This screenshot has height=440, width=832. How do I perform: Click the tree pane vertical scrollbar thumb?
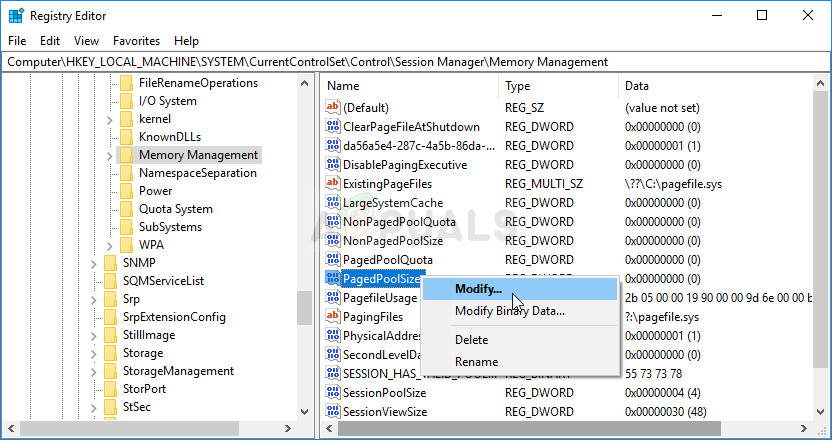[305, 308]
